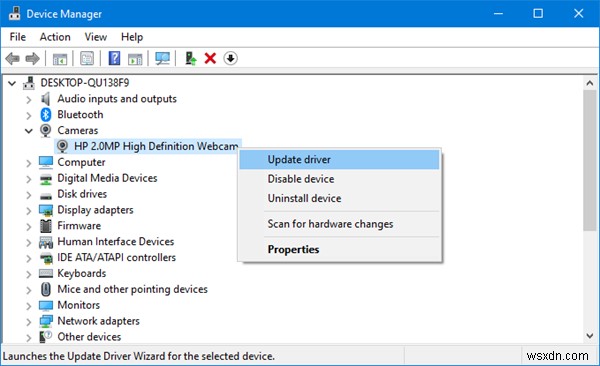This screenshot has width=600, height=366.
Task: Click the scrollbar down arrow
Action: [590, 336]
